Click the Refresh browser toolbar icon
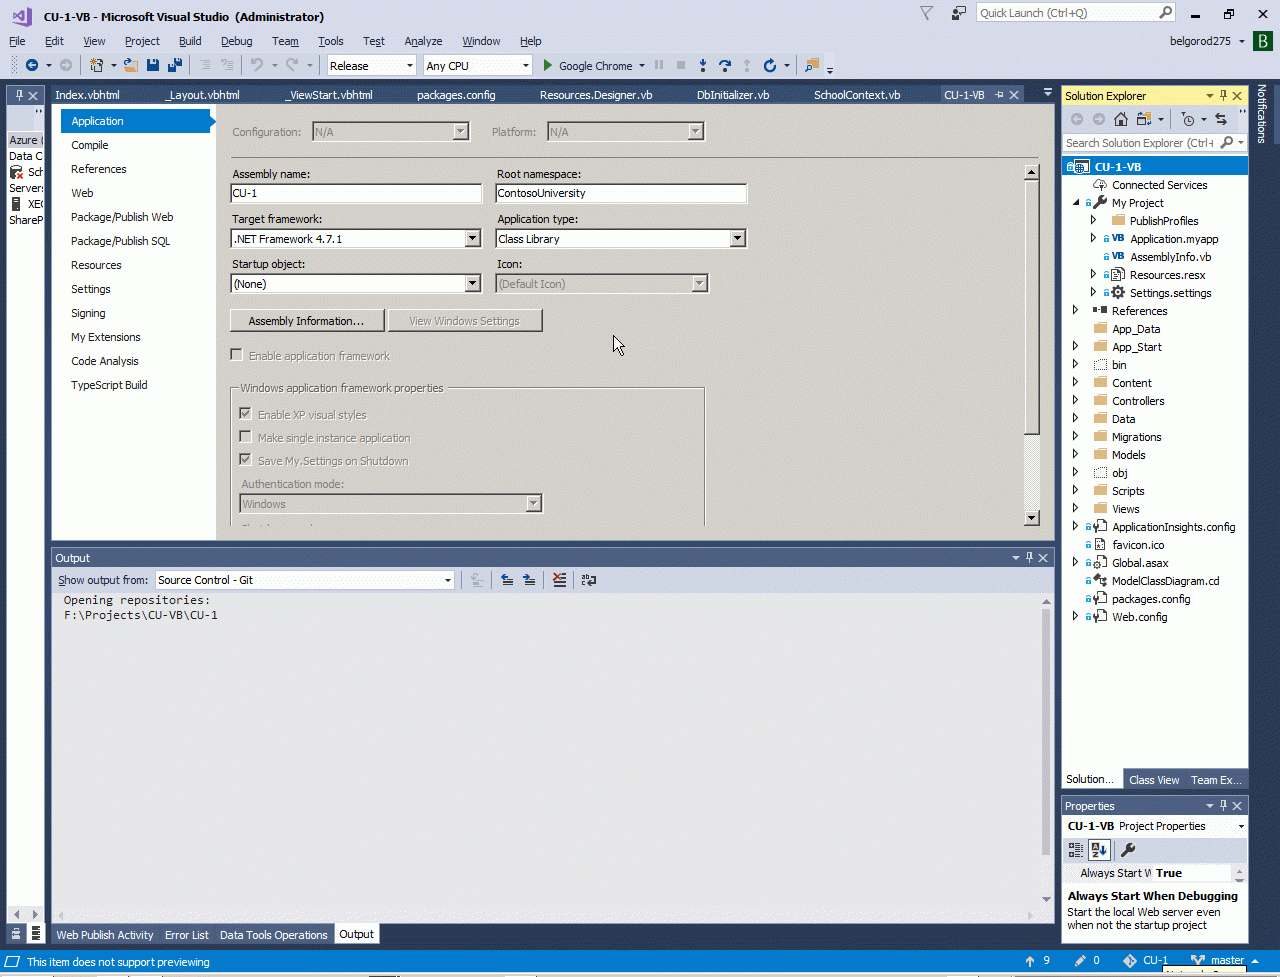This screenshot has height=977, width=1280. (770, 65)
